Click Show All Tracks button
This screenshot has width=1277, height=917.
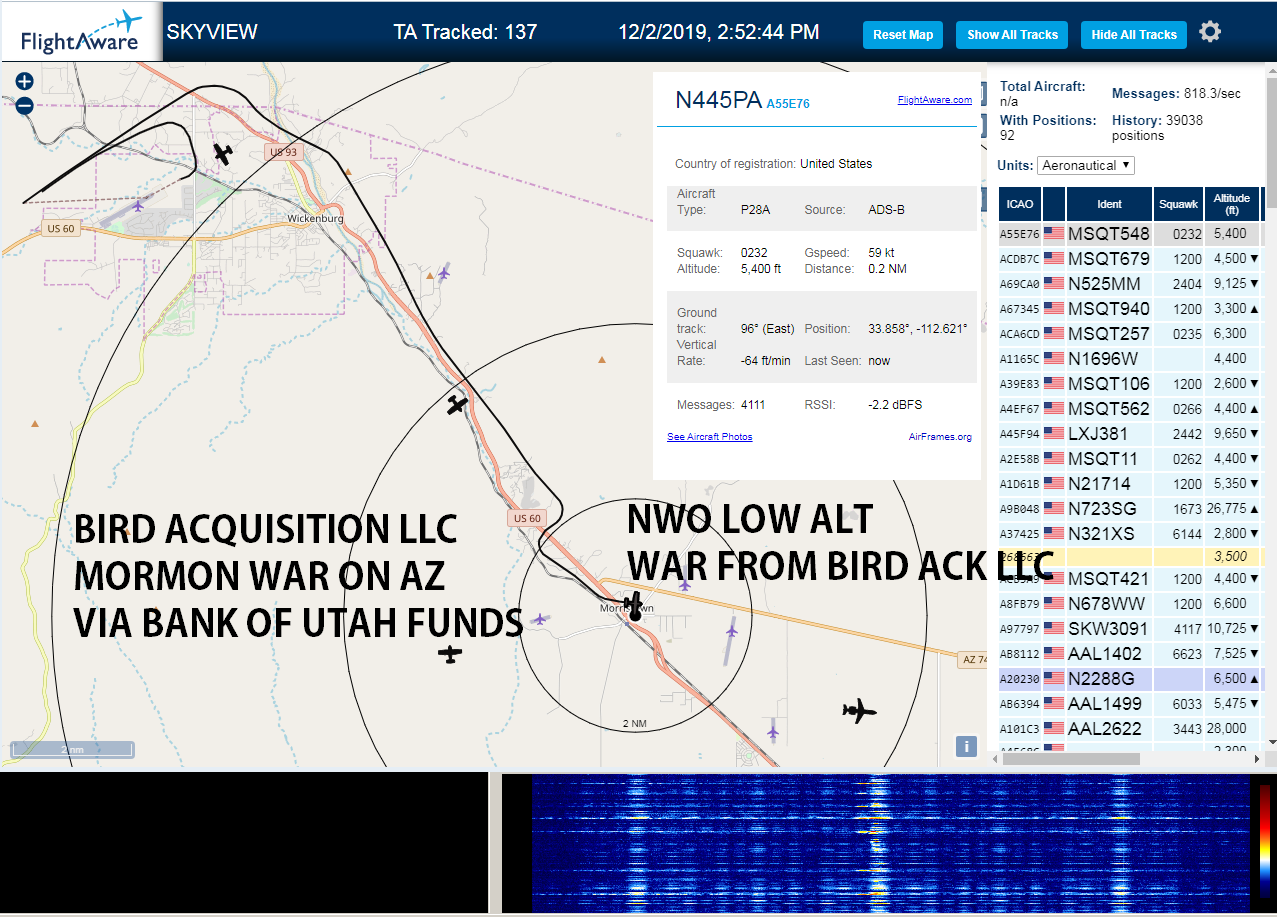(x=1012, y=35)
